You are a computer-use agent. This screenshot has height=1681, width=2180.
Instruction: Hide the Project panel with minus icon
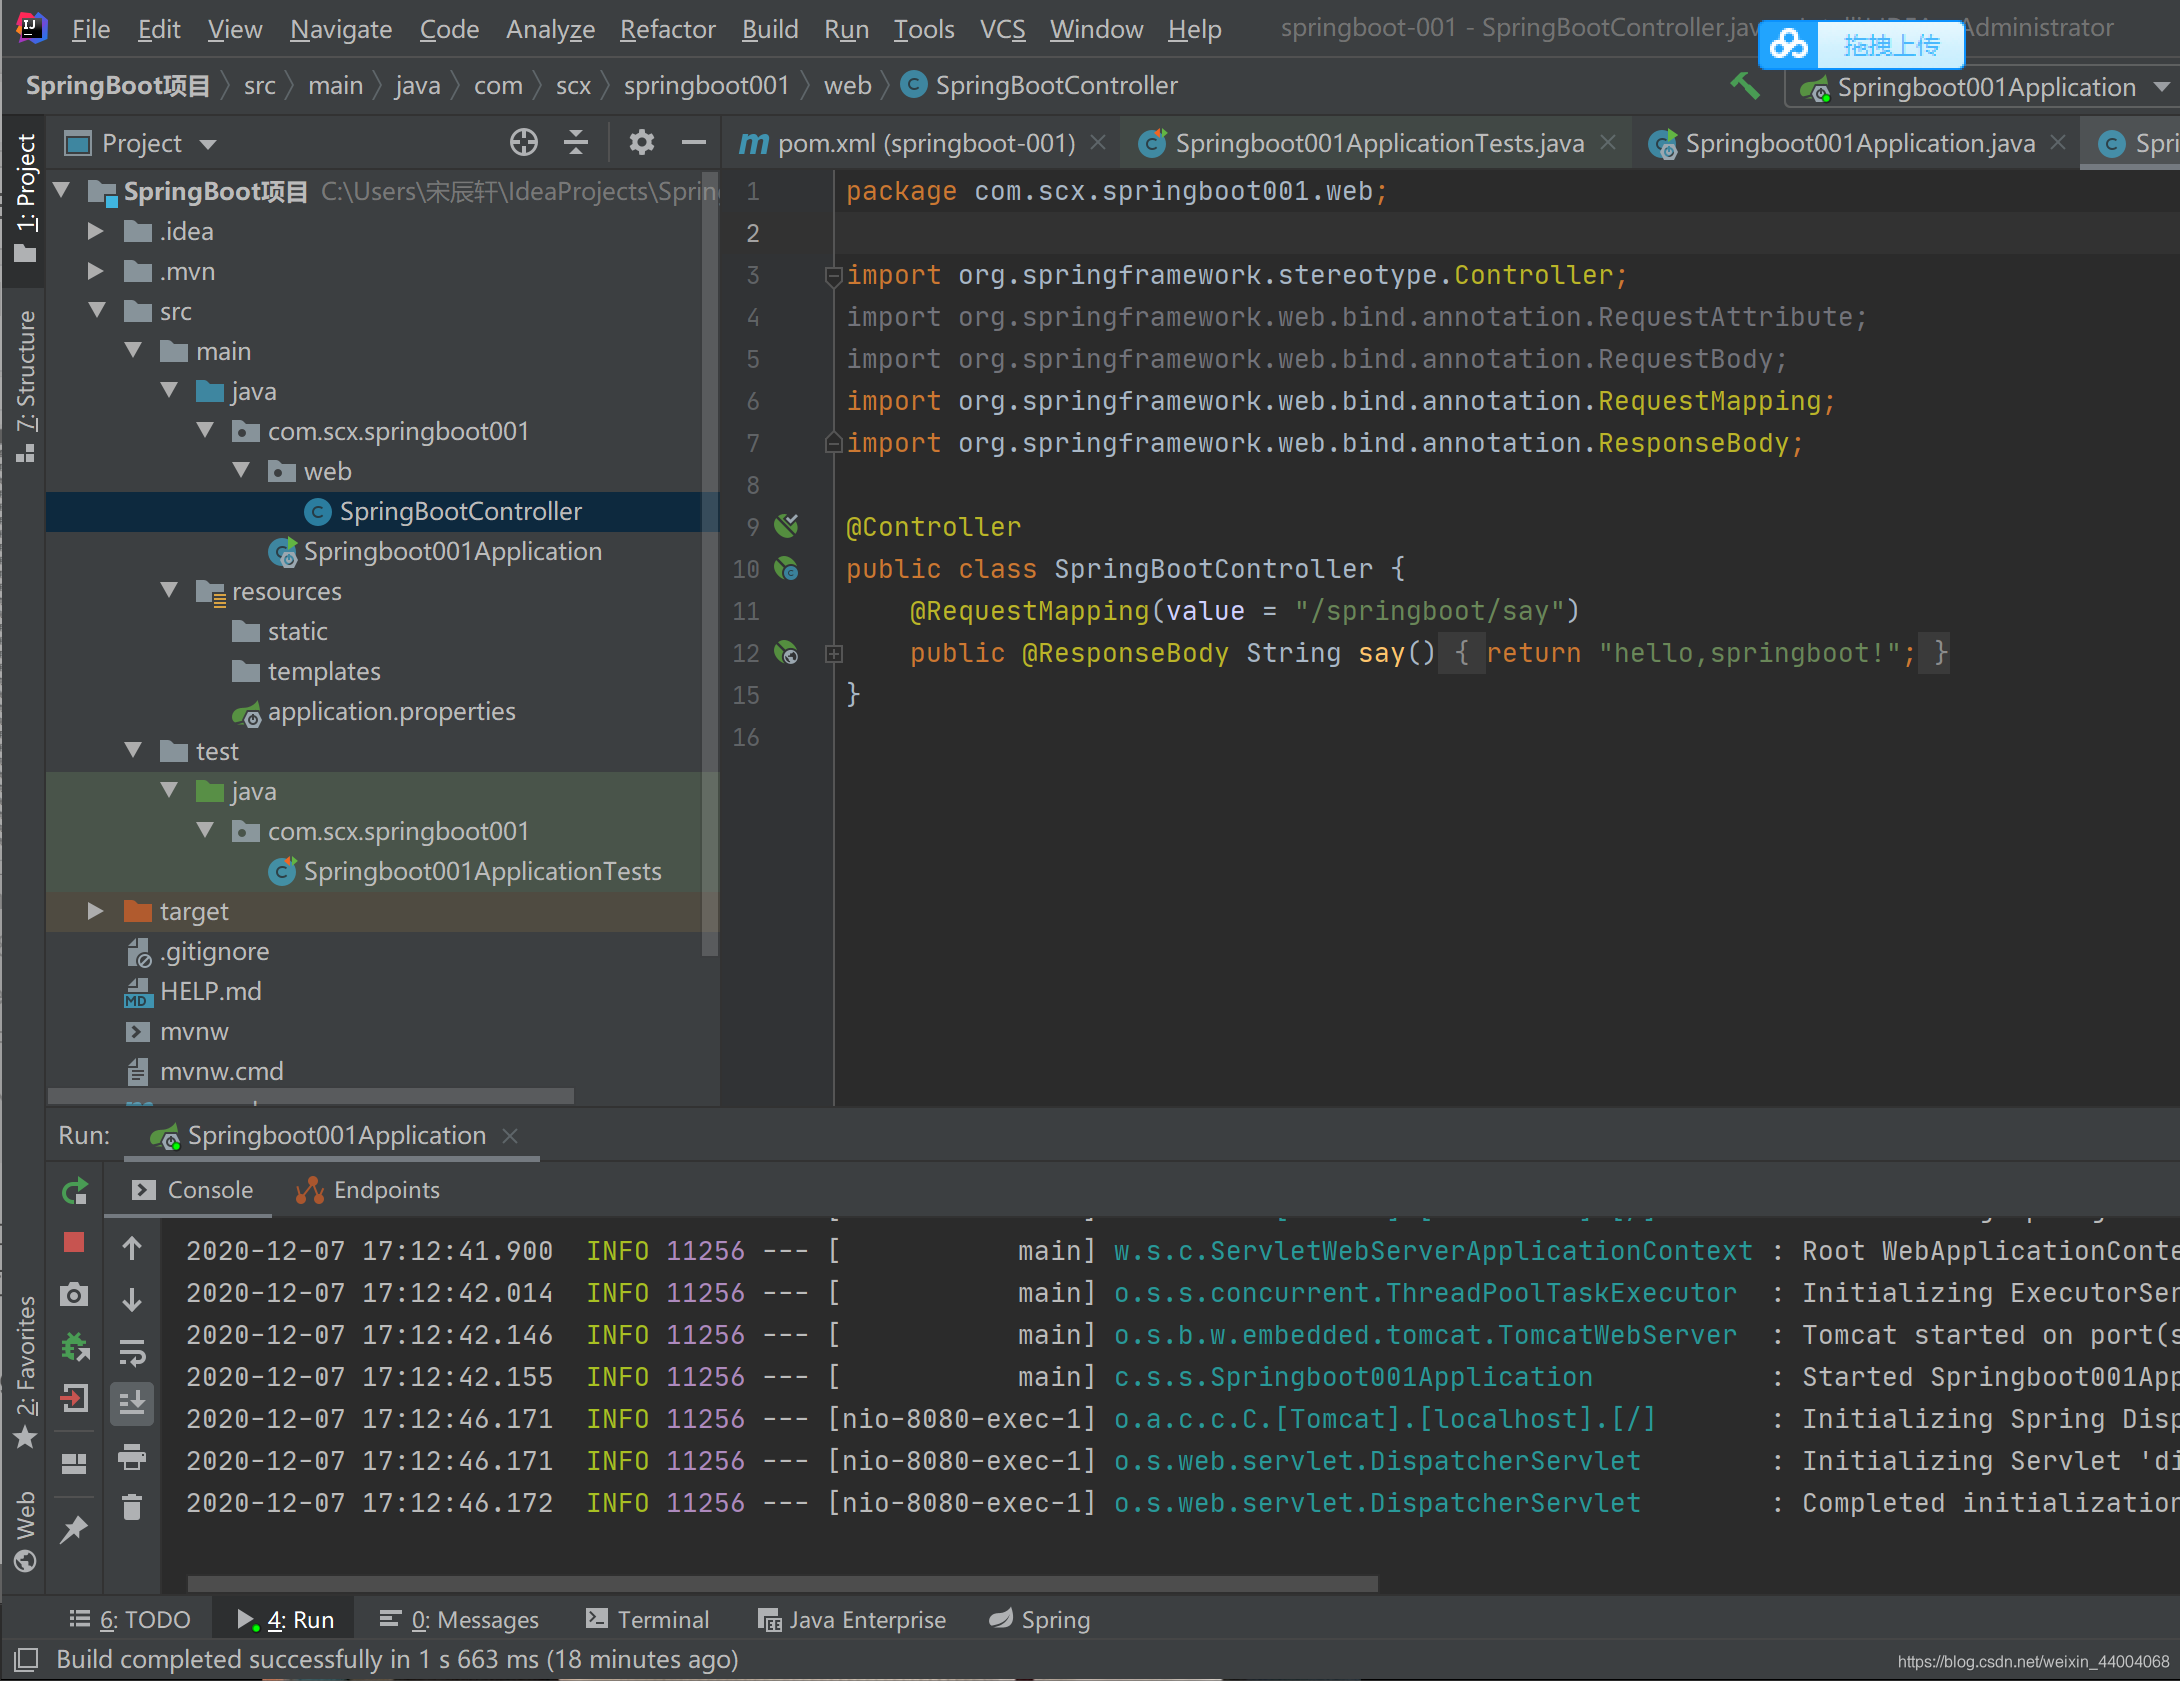click(694, 143)
